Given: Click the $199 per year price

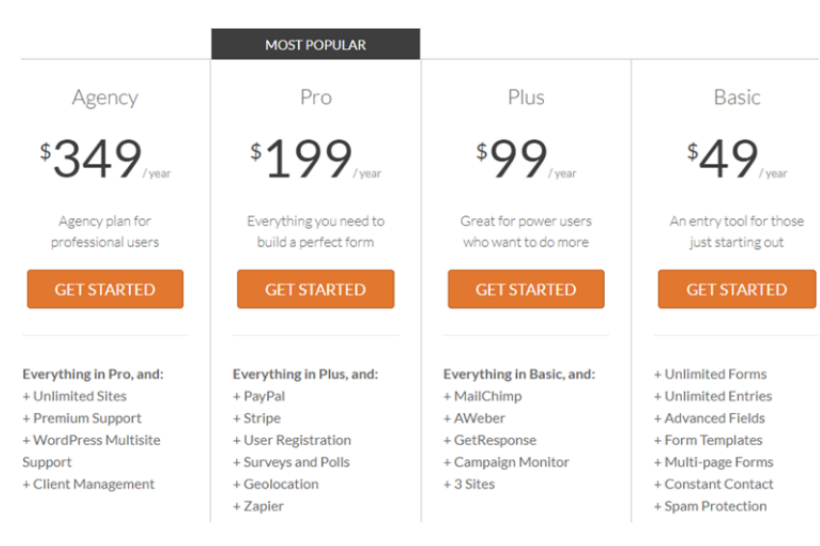Looking at the screenshot, I should coord(315,158).
